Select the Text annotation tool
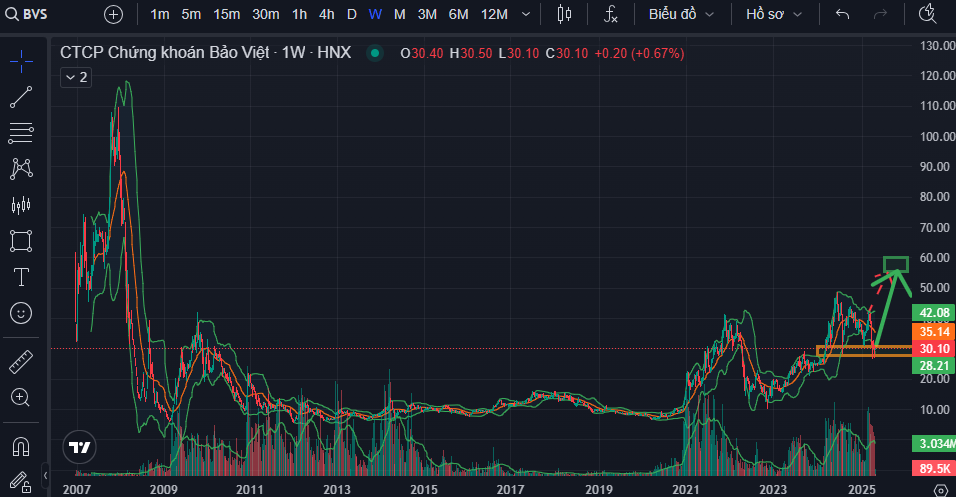This screenshot has height=497, width=956. click(21, 277)
